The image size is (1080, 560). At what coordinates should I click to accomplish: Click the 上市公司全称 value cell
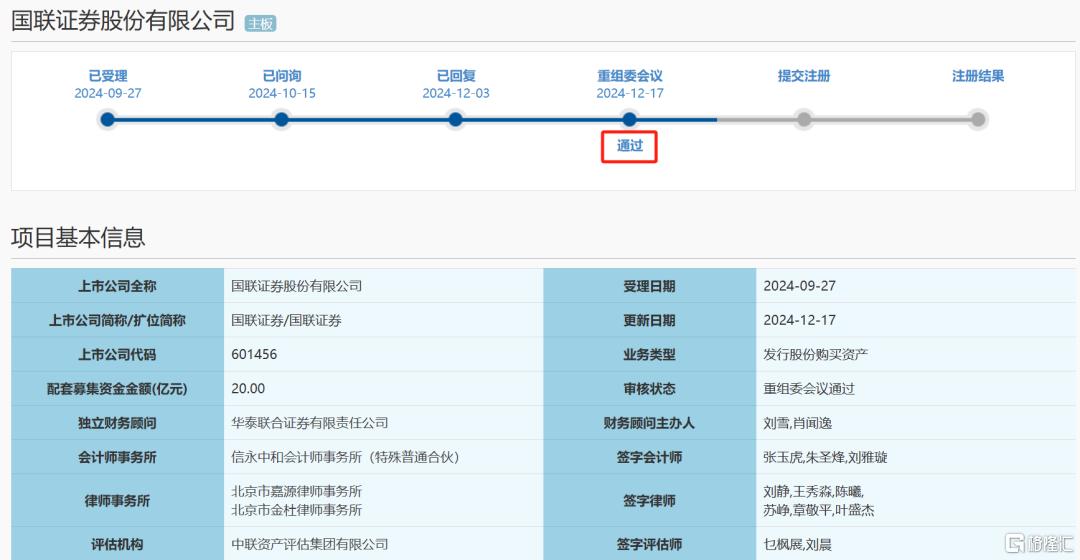[384, 286]
